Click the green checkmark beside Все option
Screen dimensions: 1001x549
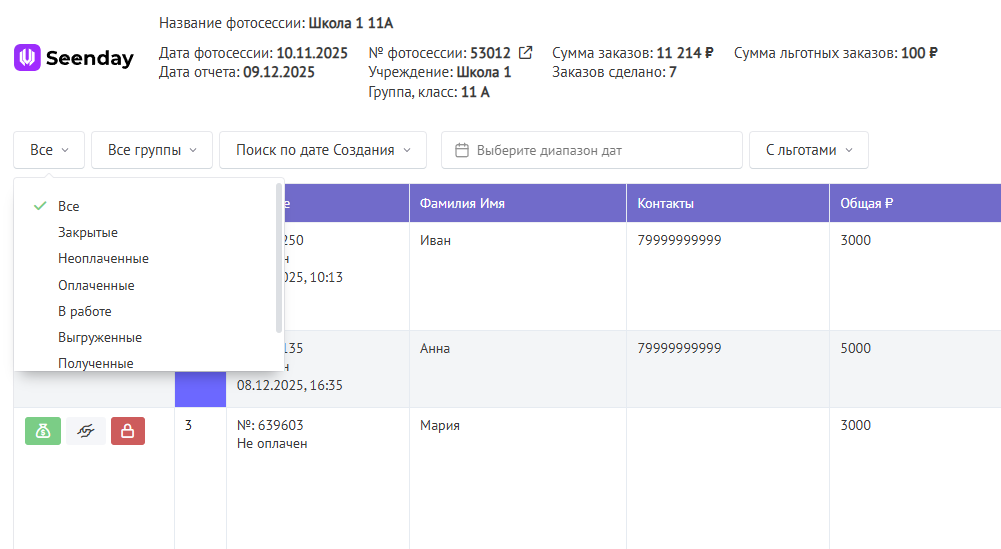[40, 206]
